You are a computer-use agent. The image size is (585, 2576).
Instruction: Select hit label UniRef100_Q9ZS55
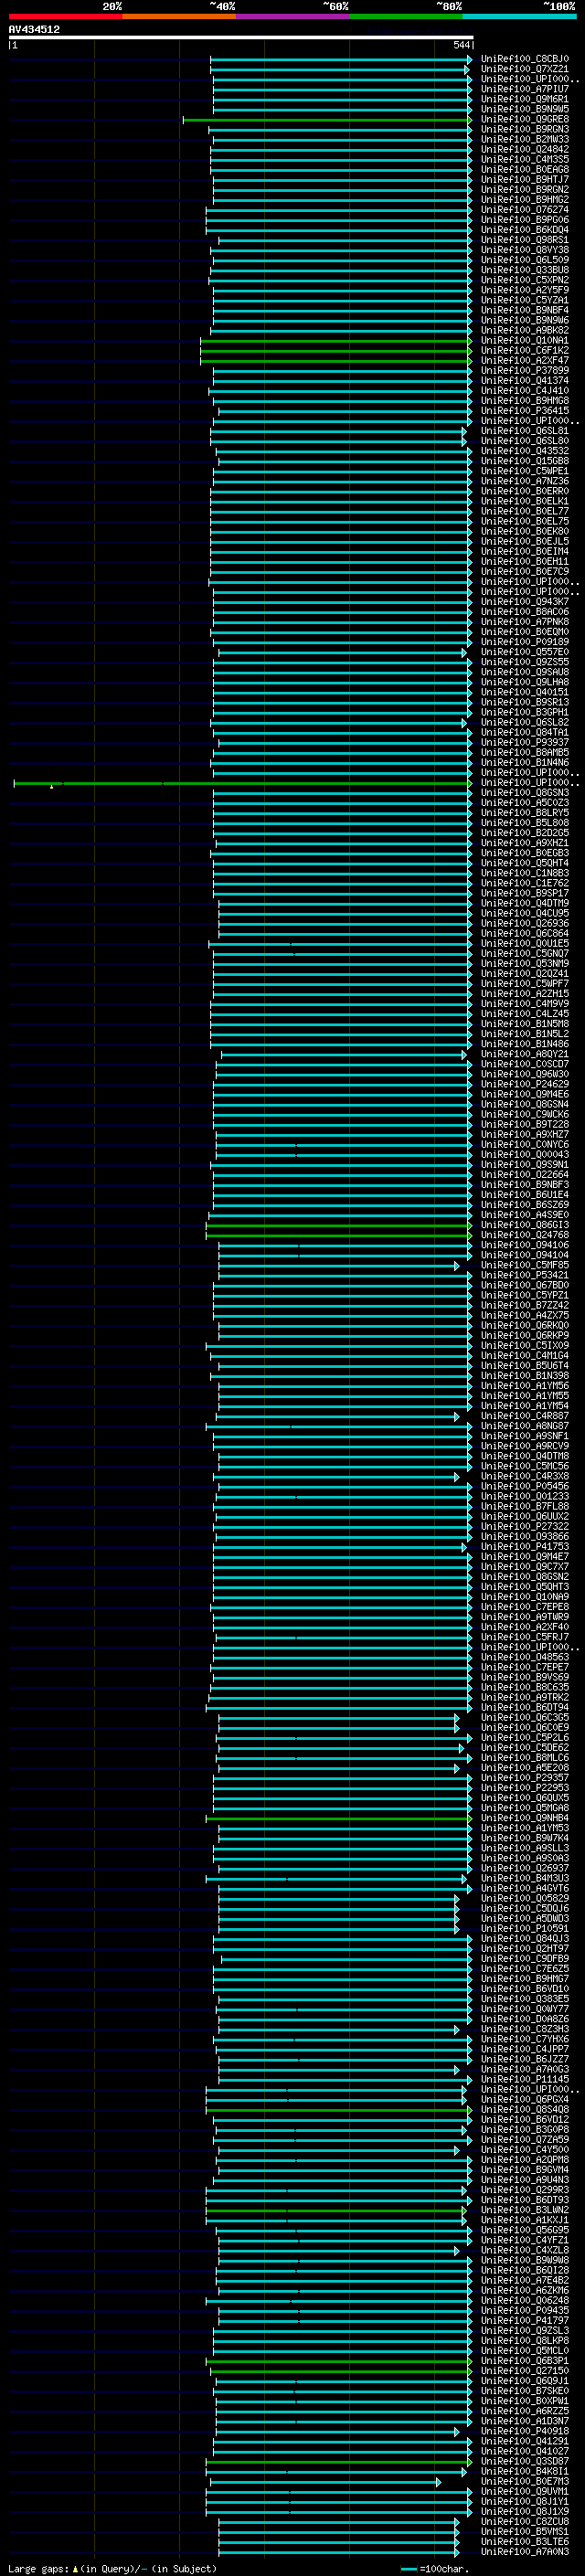524,662
